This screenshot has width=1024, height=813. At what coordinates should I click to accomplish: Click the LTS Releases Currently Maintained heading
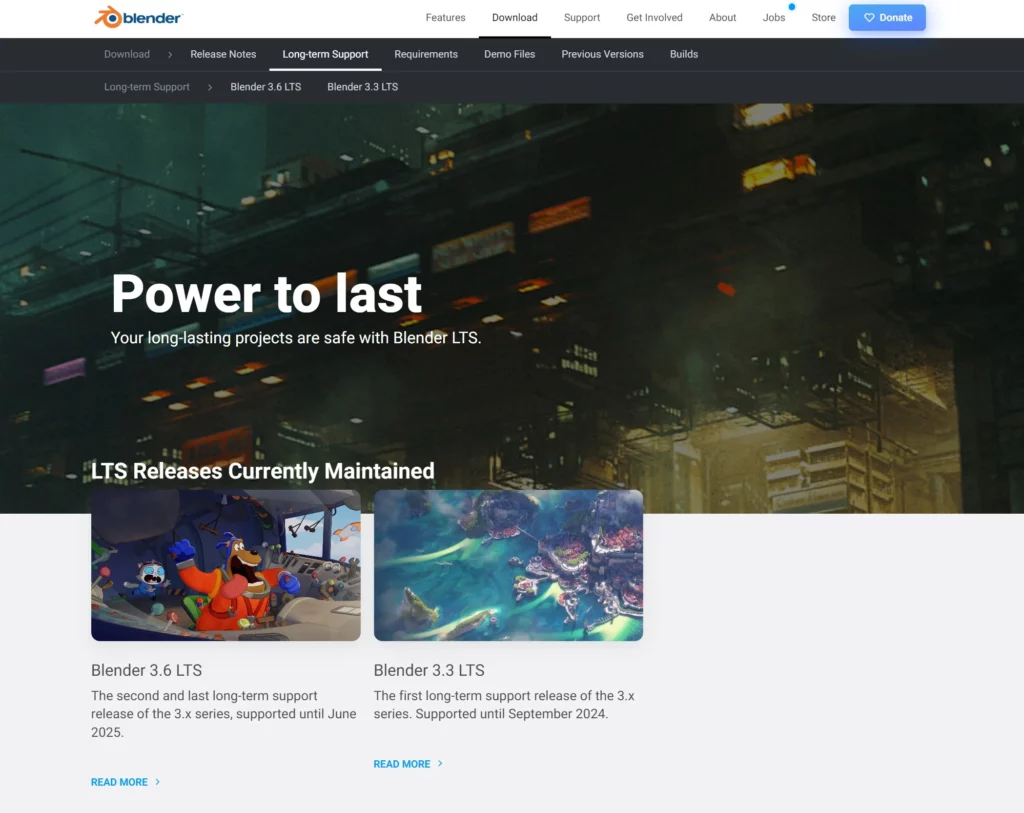pos(263,471)
